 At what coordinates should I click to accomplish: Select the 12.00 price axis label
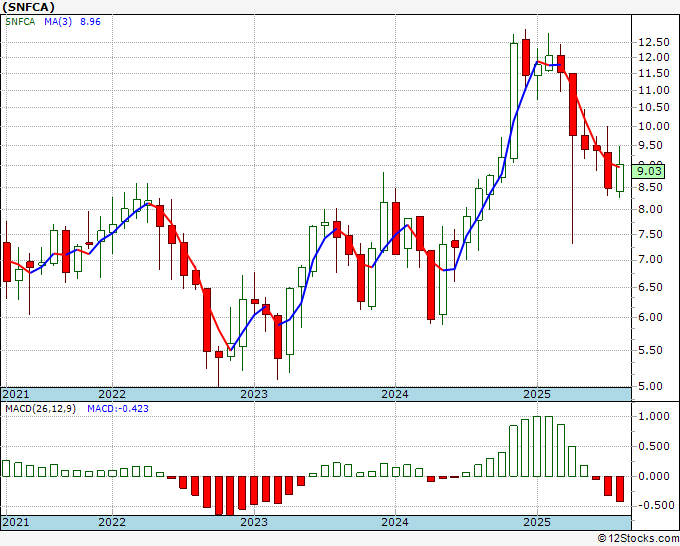[654, 57]
